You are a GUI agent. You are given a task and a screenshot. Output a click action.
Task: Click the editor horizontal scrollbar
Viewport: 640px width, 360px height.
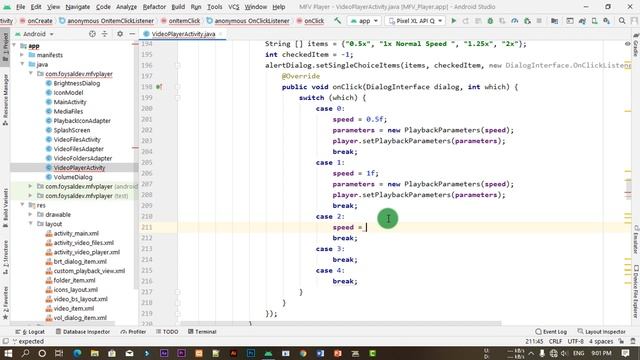pyautogui.click(x=341, y=323)
